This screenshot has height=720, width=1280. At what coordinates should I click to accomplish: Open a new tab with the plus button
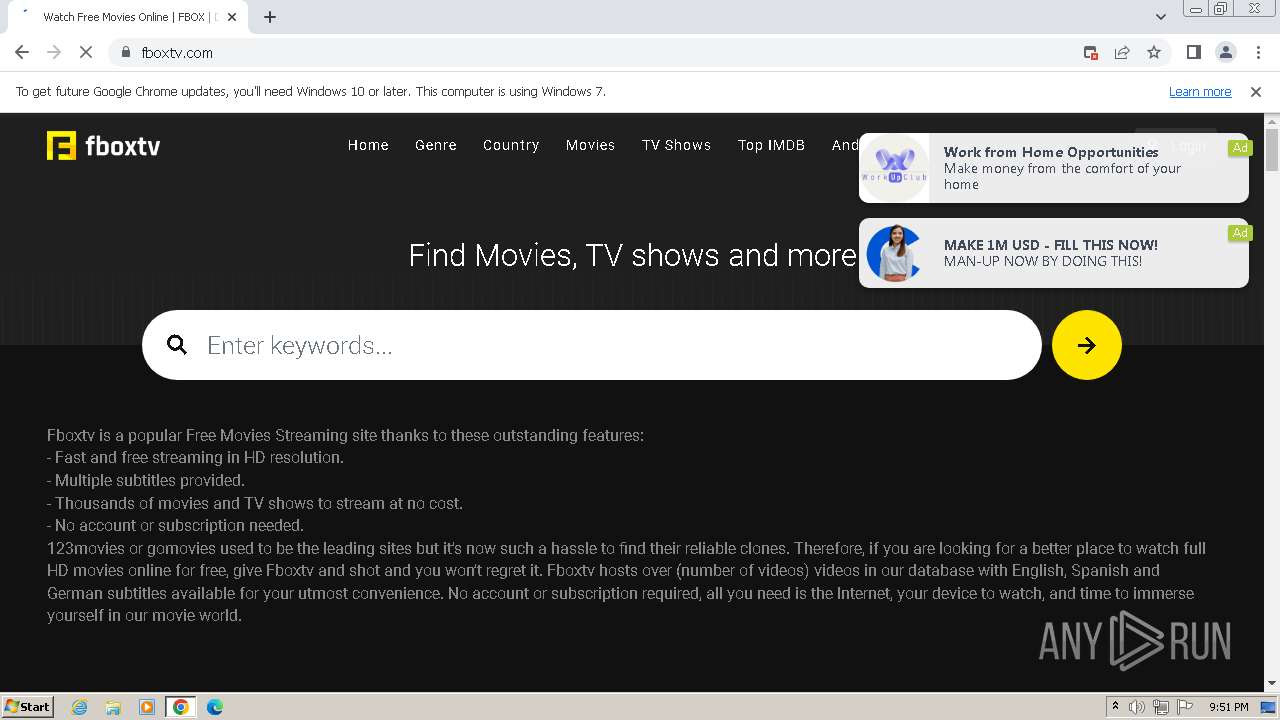[x=269, y=17]
